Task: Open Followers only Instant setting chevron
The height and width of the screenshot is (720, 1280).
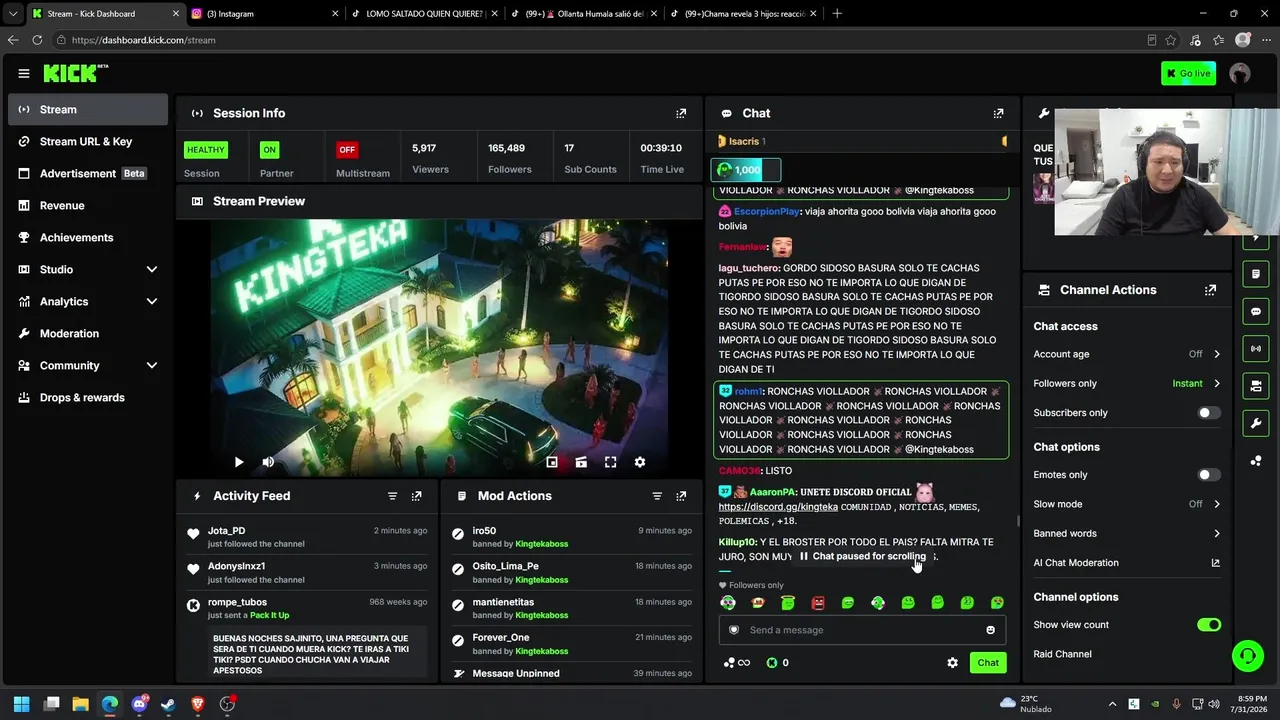Action: tap(1217, 383)
